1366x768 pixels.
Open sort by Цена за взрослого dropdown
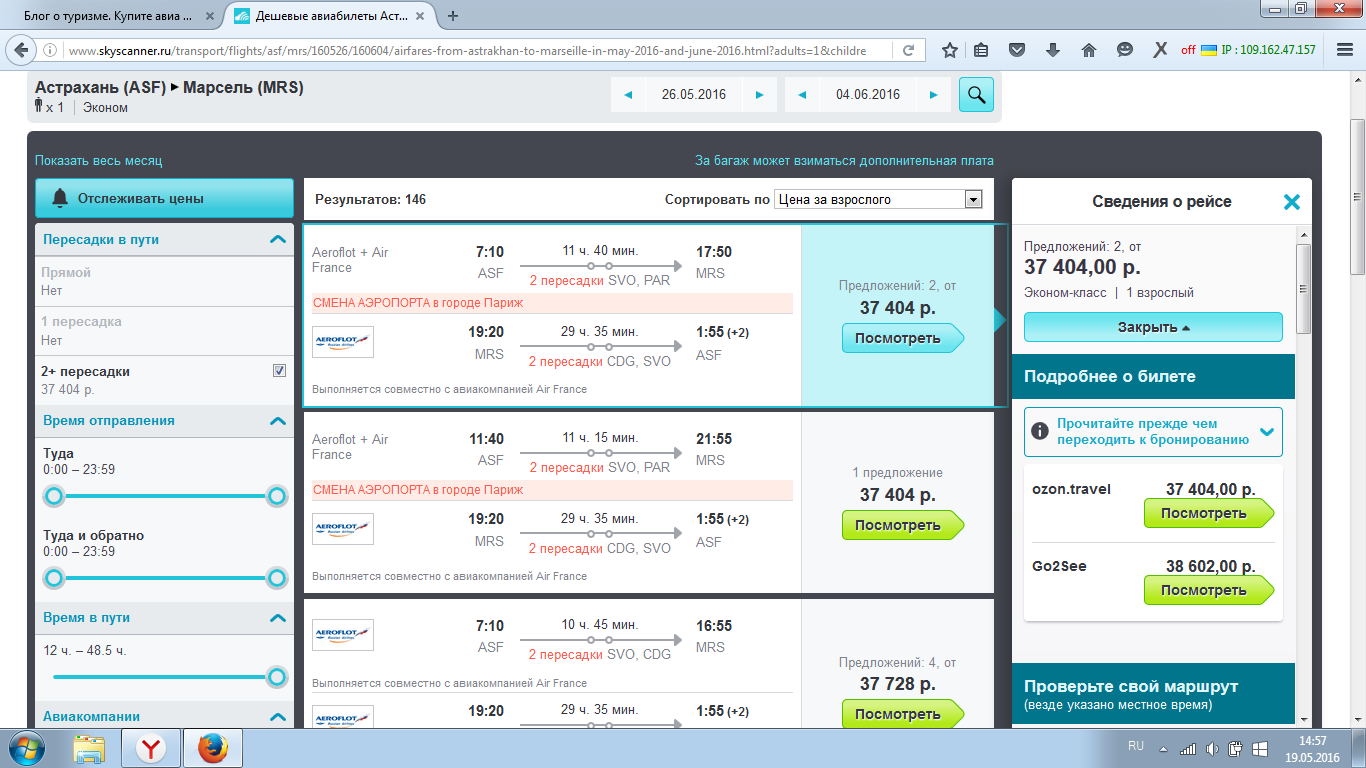pyautogui.click(x=878, y=199)
